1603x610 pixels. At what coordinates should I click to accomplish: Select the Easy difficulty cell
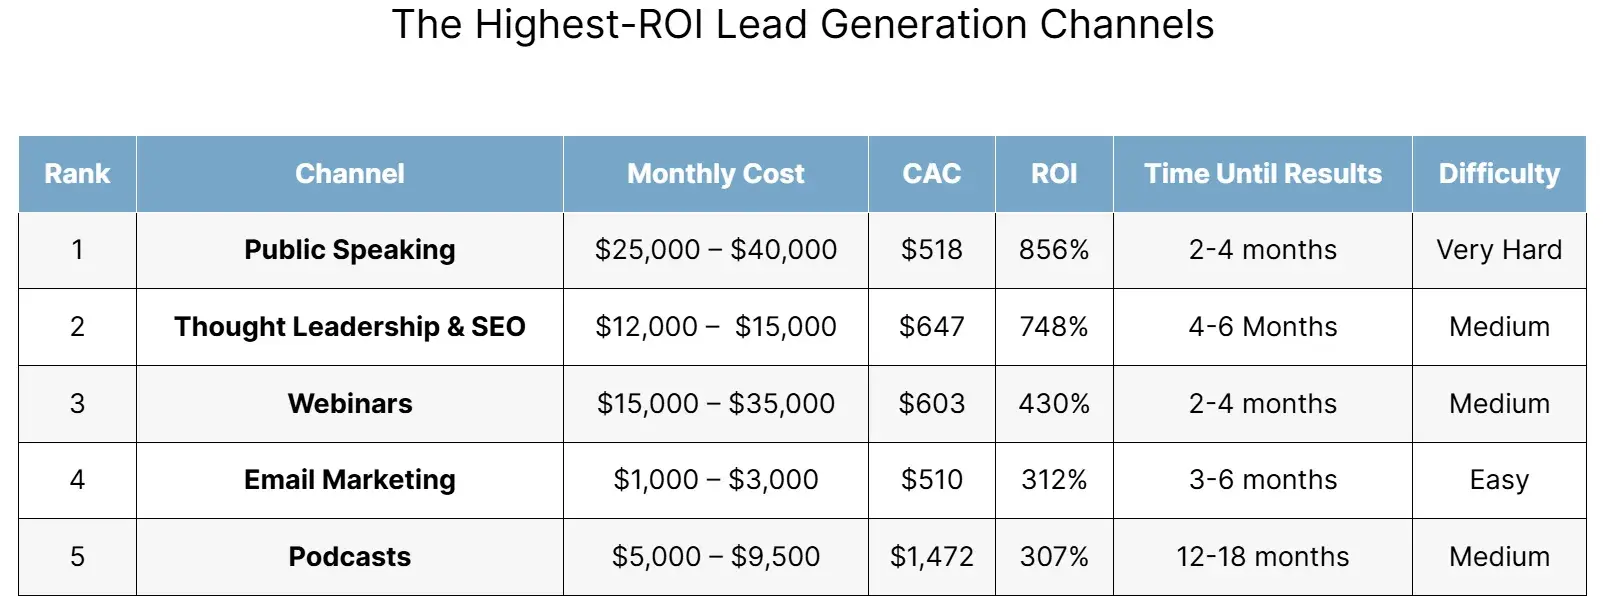point(1498,480)
